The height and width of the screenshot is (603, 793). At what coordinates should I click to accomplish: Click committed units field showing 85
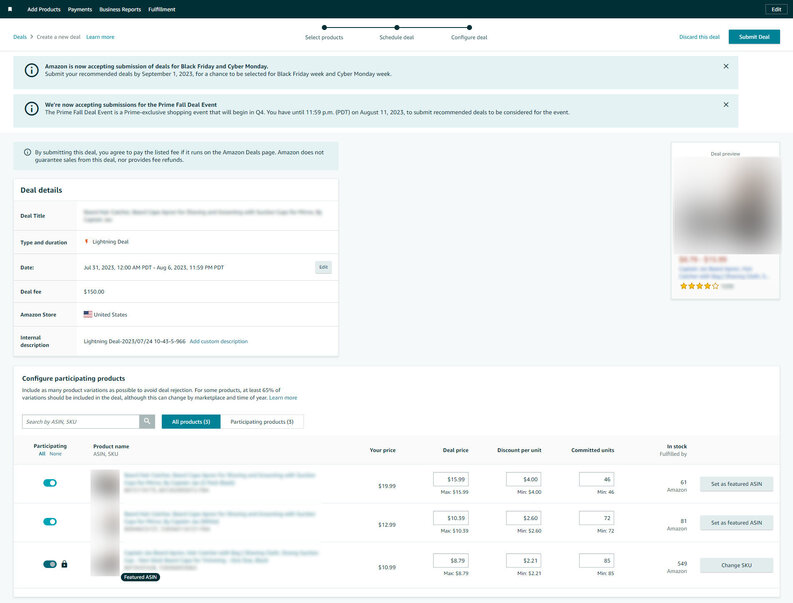click(597, 561)
